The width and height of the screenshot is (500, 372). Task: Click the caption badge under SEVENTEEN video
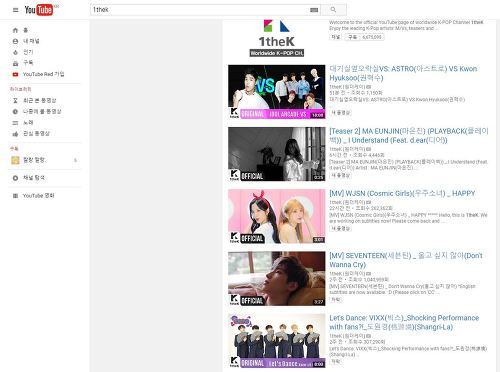coord(335,300)
